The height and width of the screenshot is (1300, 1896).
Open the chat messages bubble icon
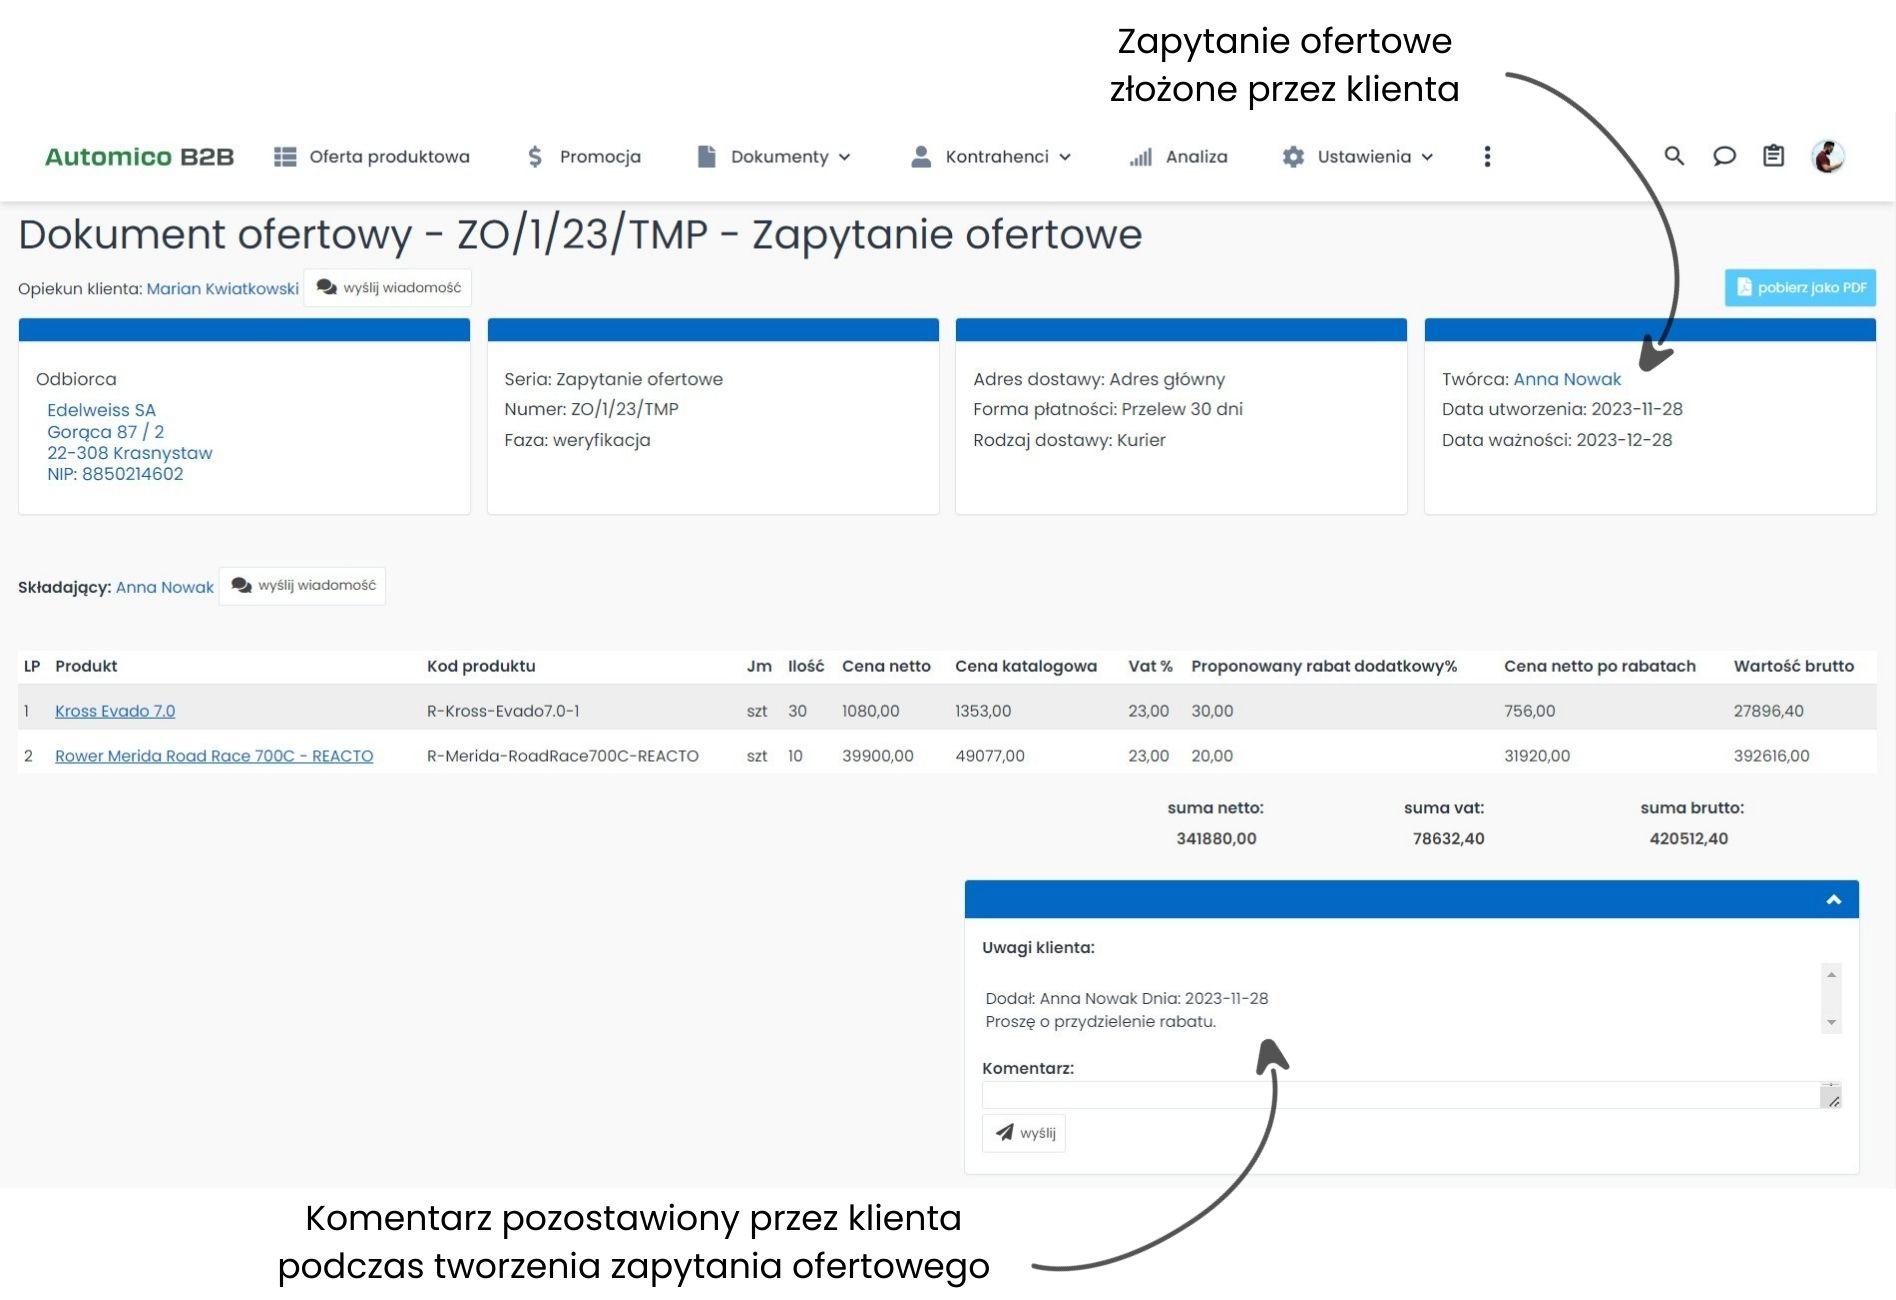[x=1724, y=156]
